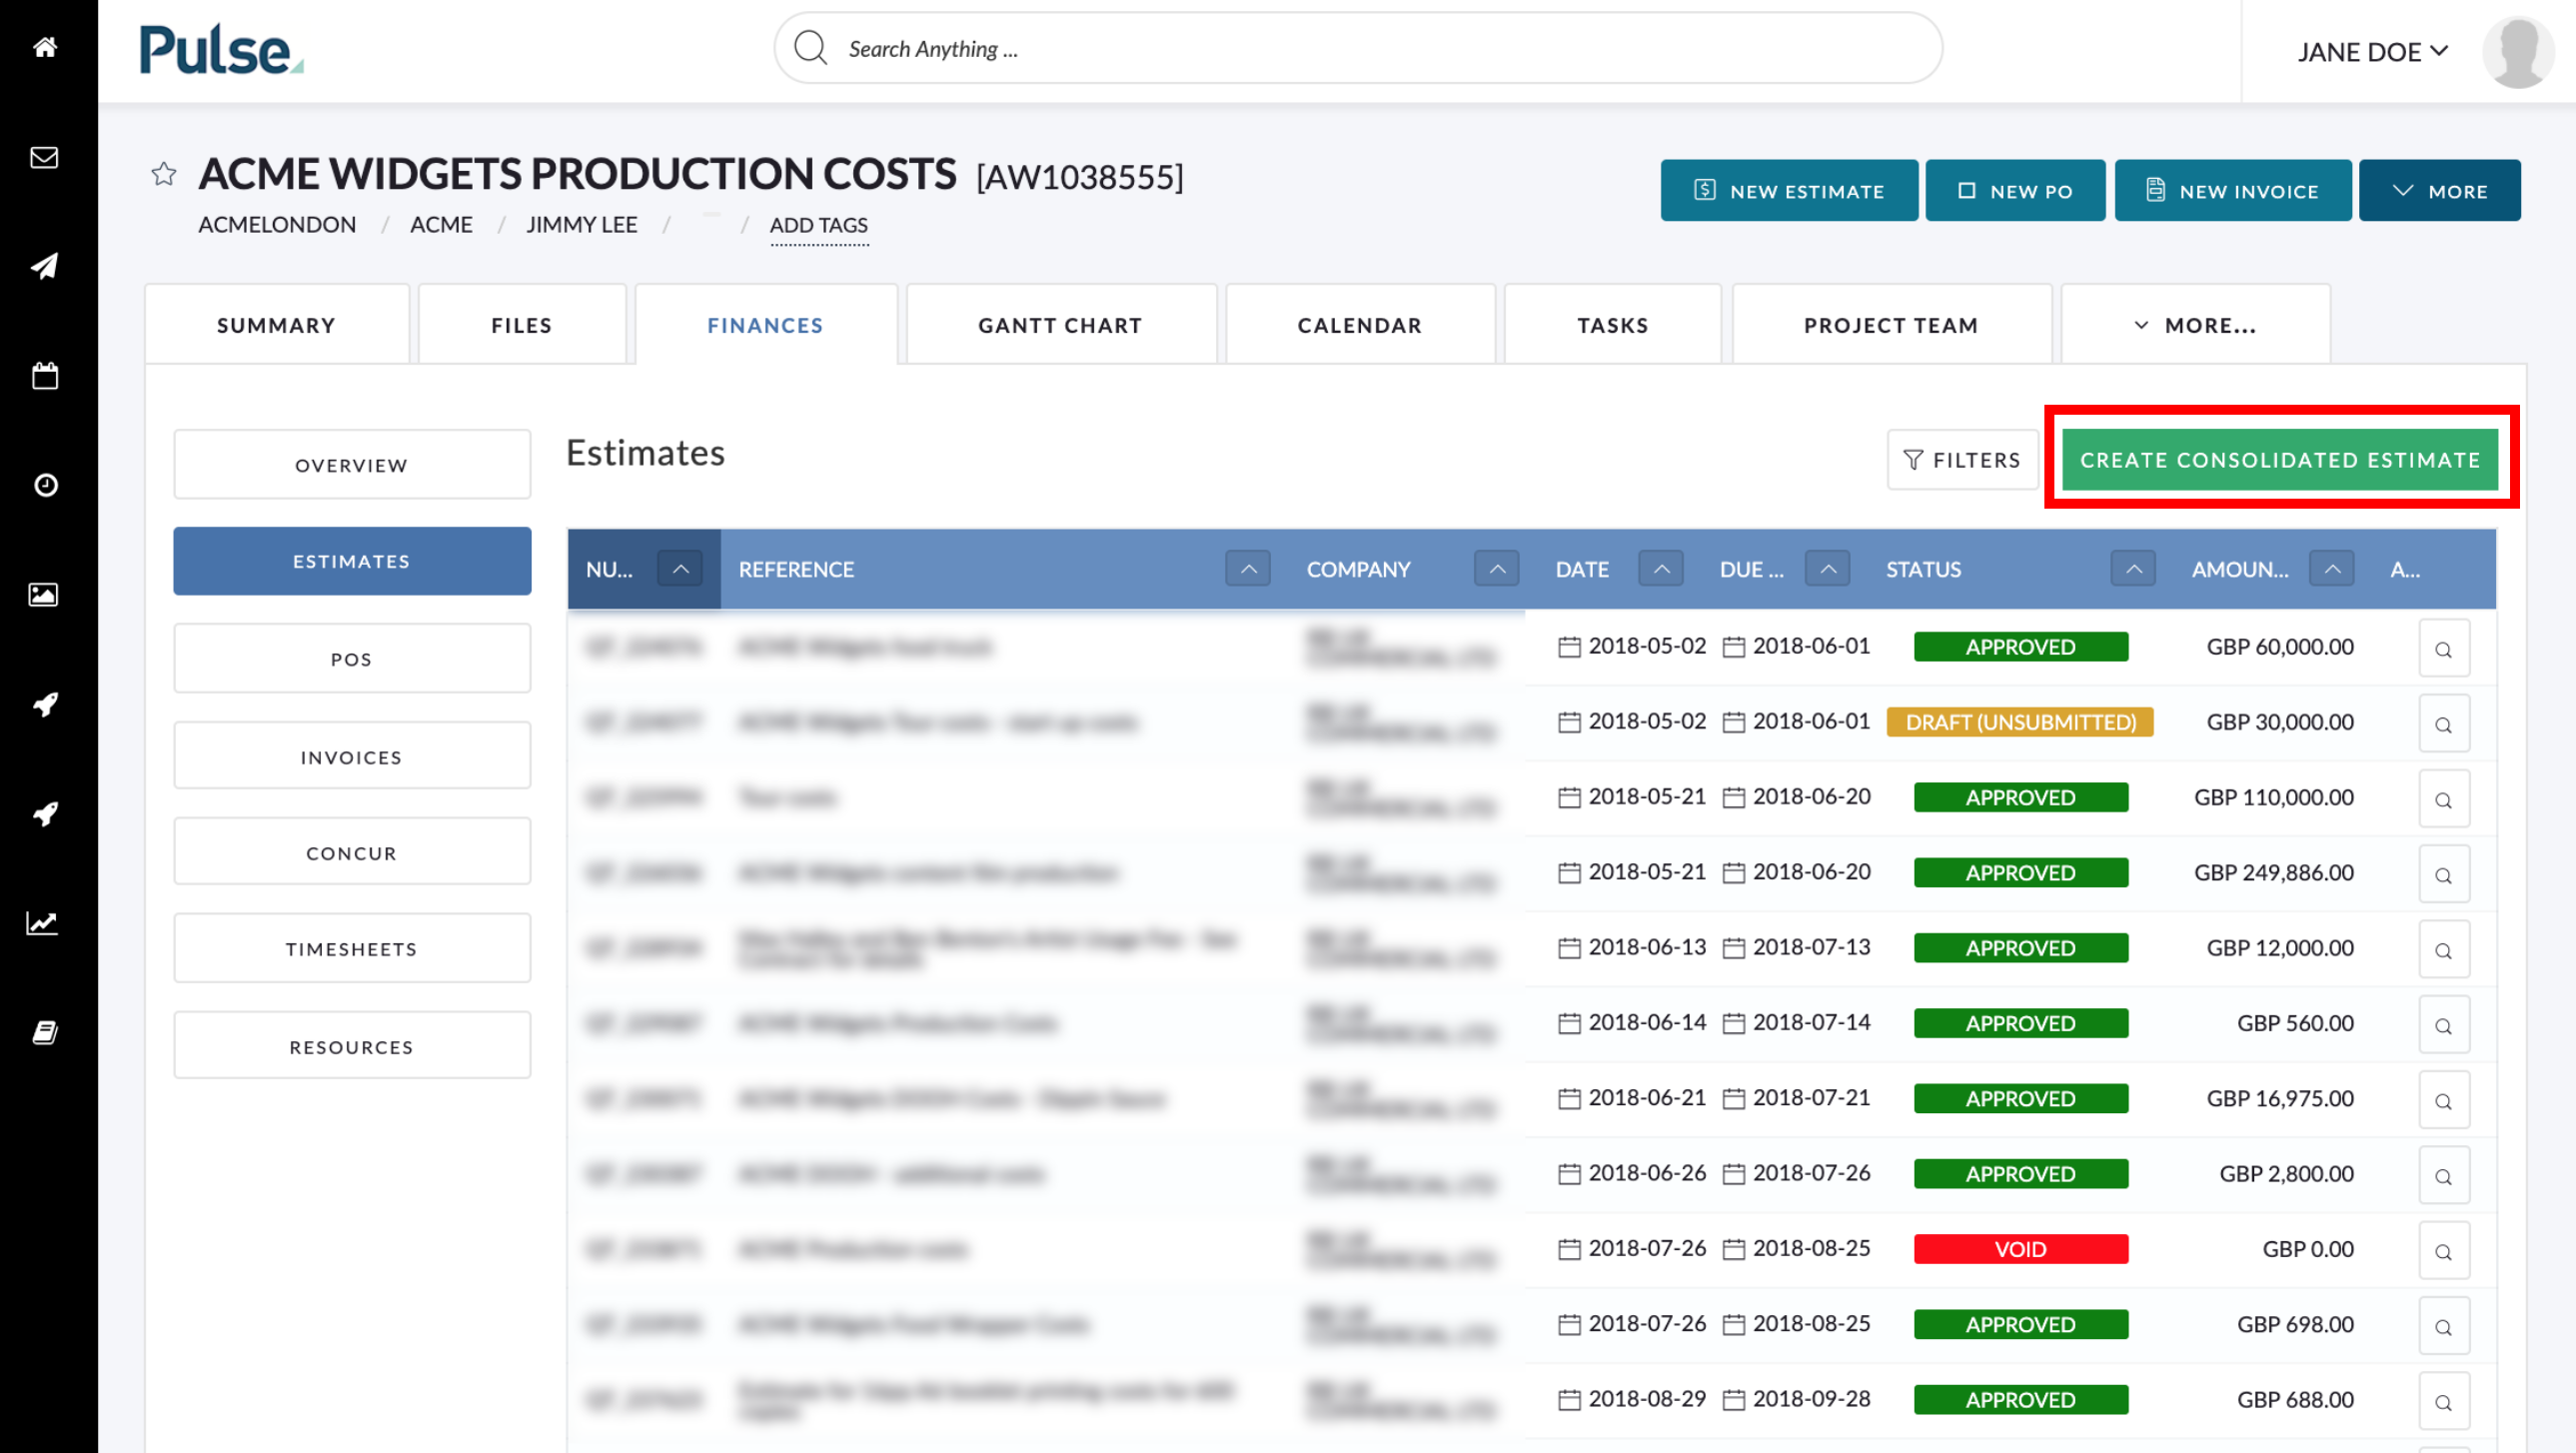Click the paper plane icon in sidebar
This screenshot has height=1453, width=2576.
(x=45, y=266)
